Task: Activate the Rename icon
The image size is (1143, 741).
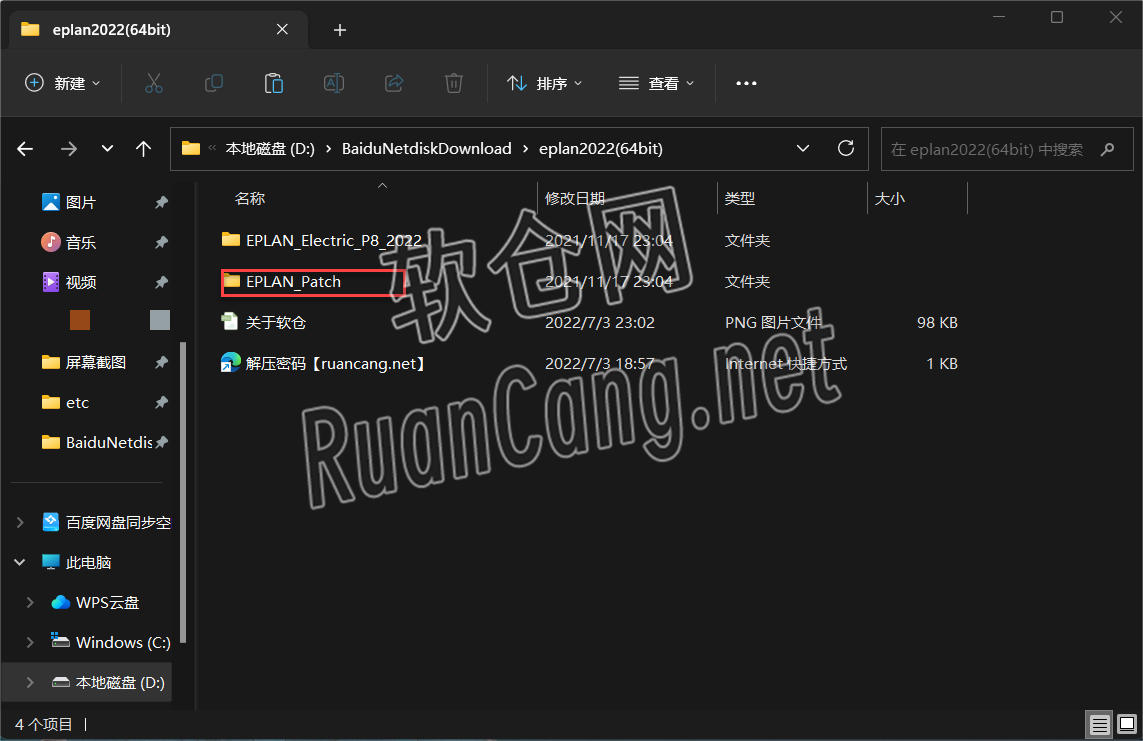Action: 333,83
